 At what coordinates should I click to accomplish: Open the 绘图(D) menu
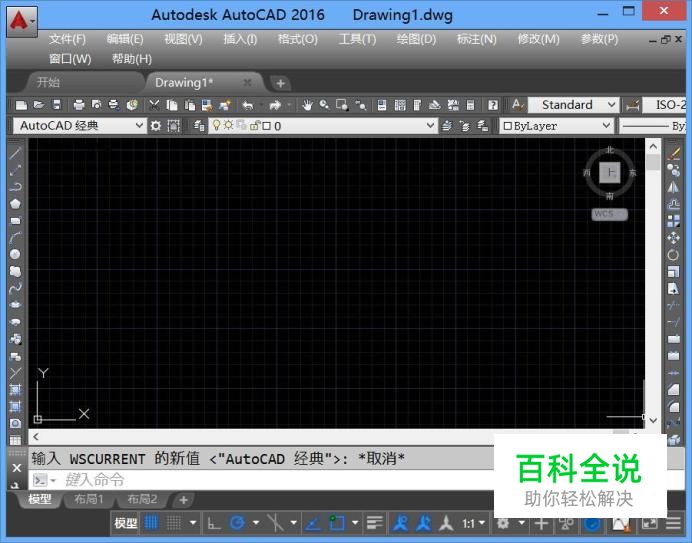tap(416, 39)
